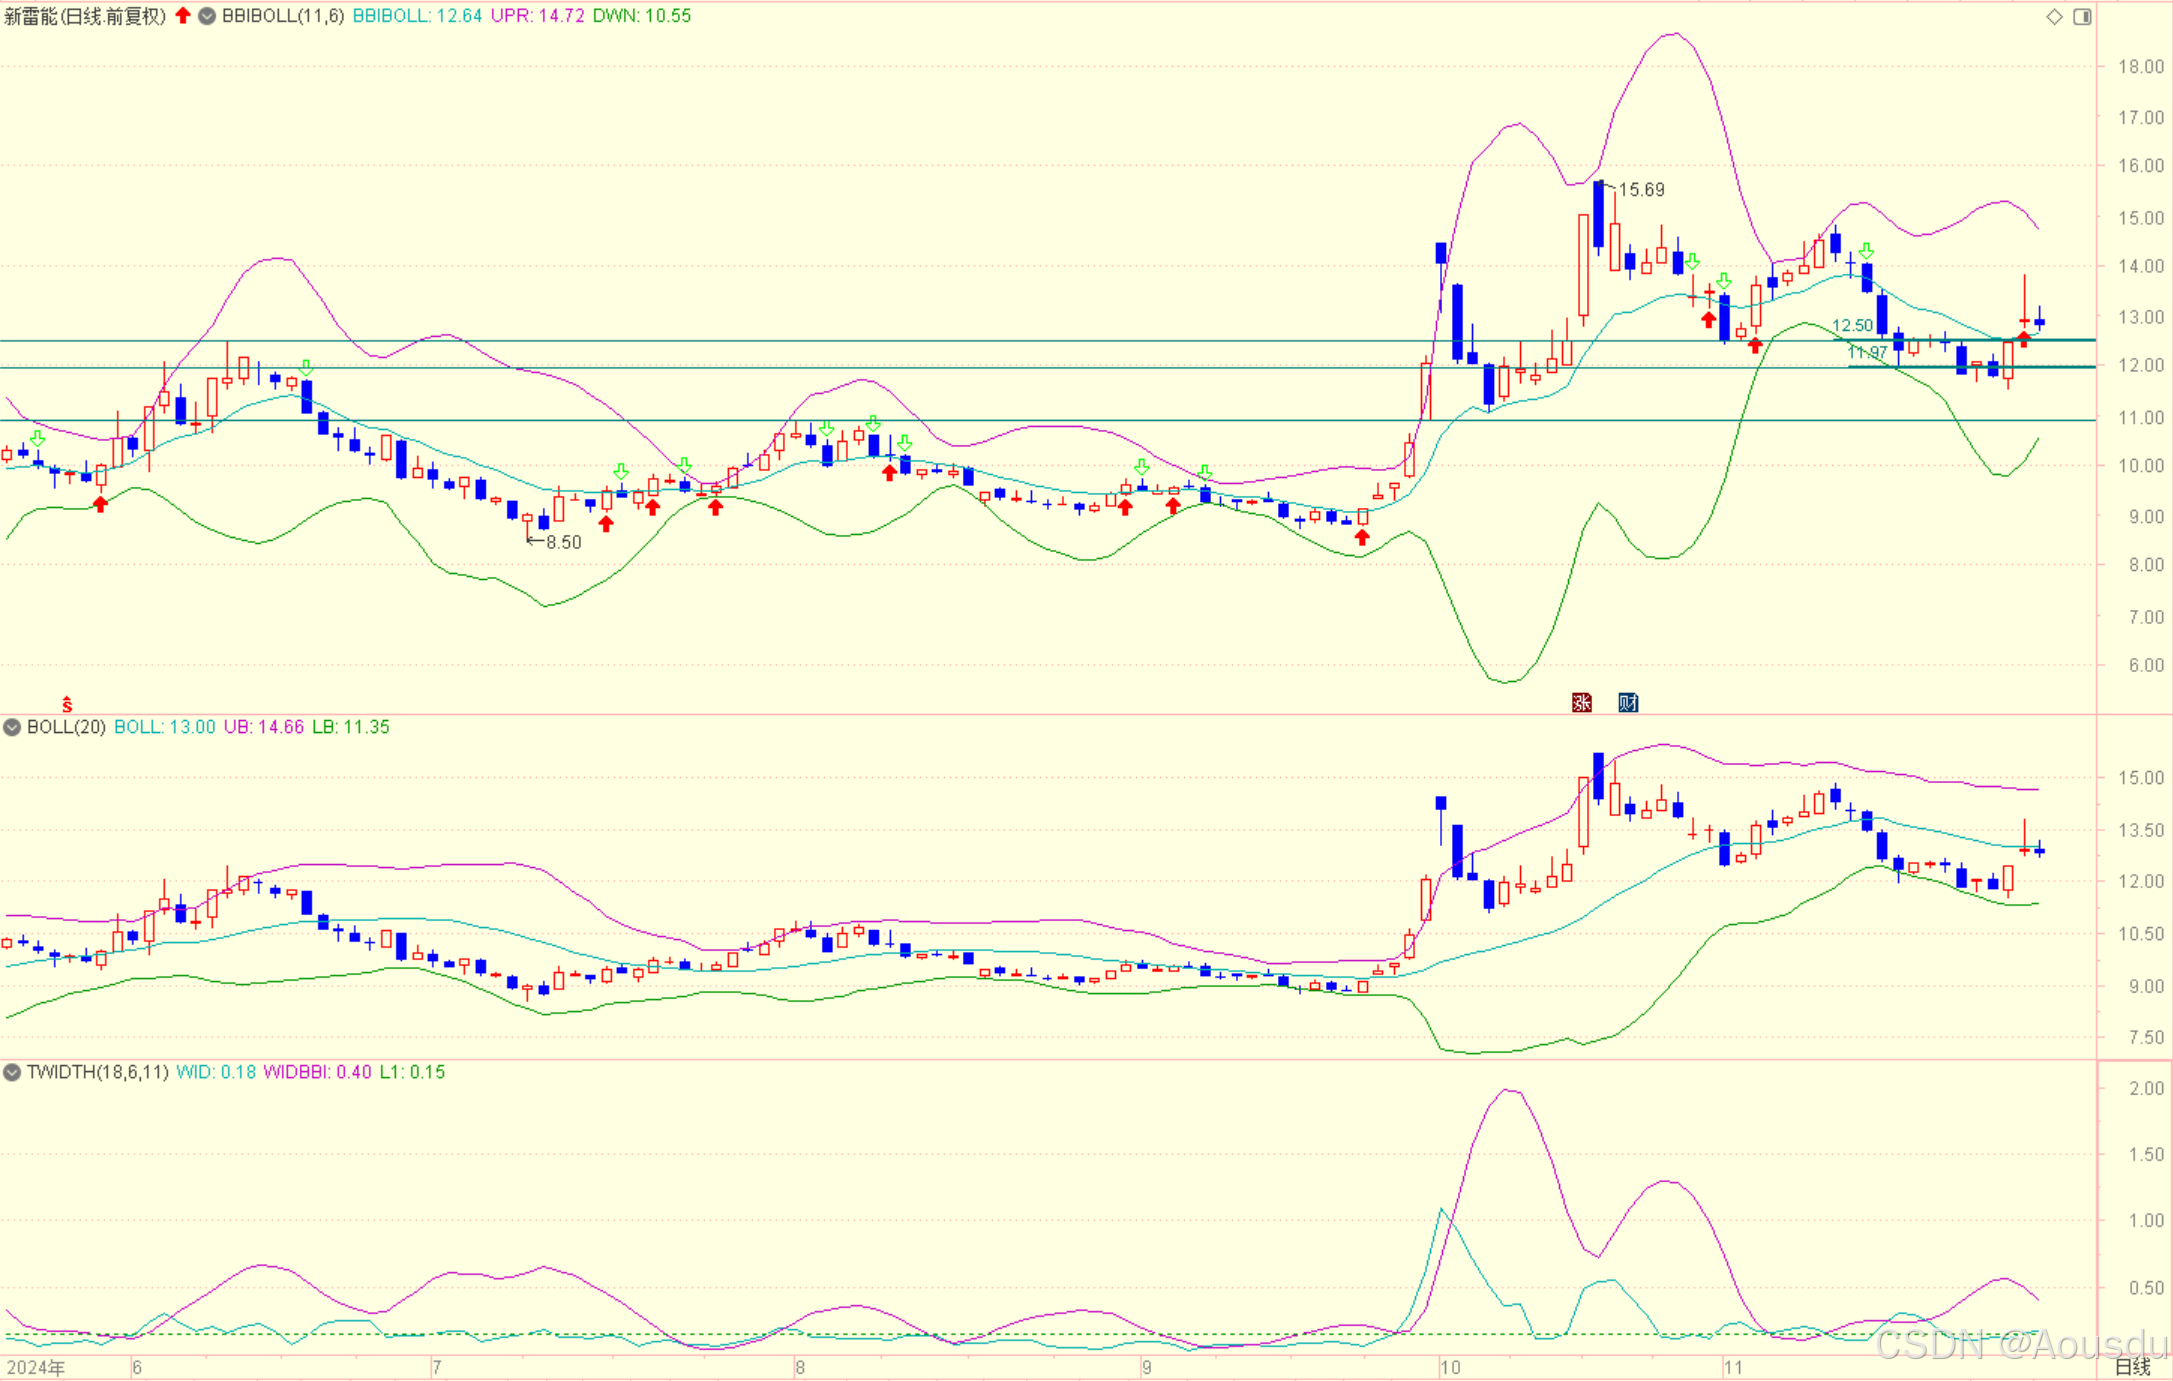Click the red up arrow beside stock name
The height and width of the screenshot is (1381, 2173).
183,15
